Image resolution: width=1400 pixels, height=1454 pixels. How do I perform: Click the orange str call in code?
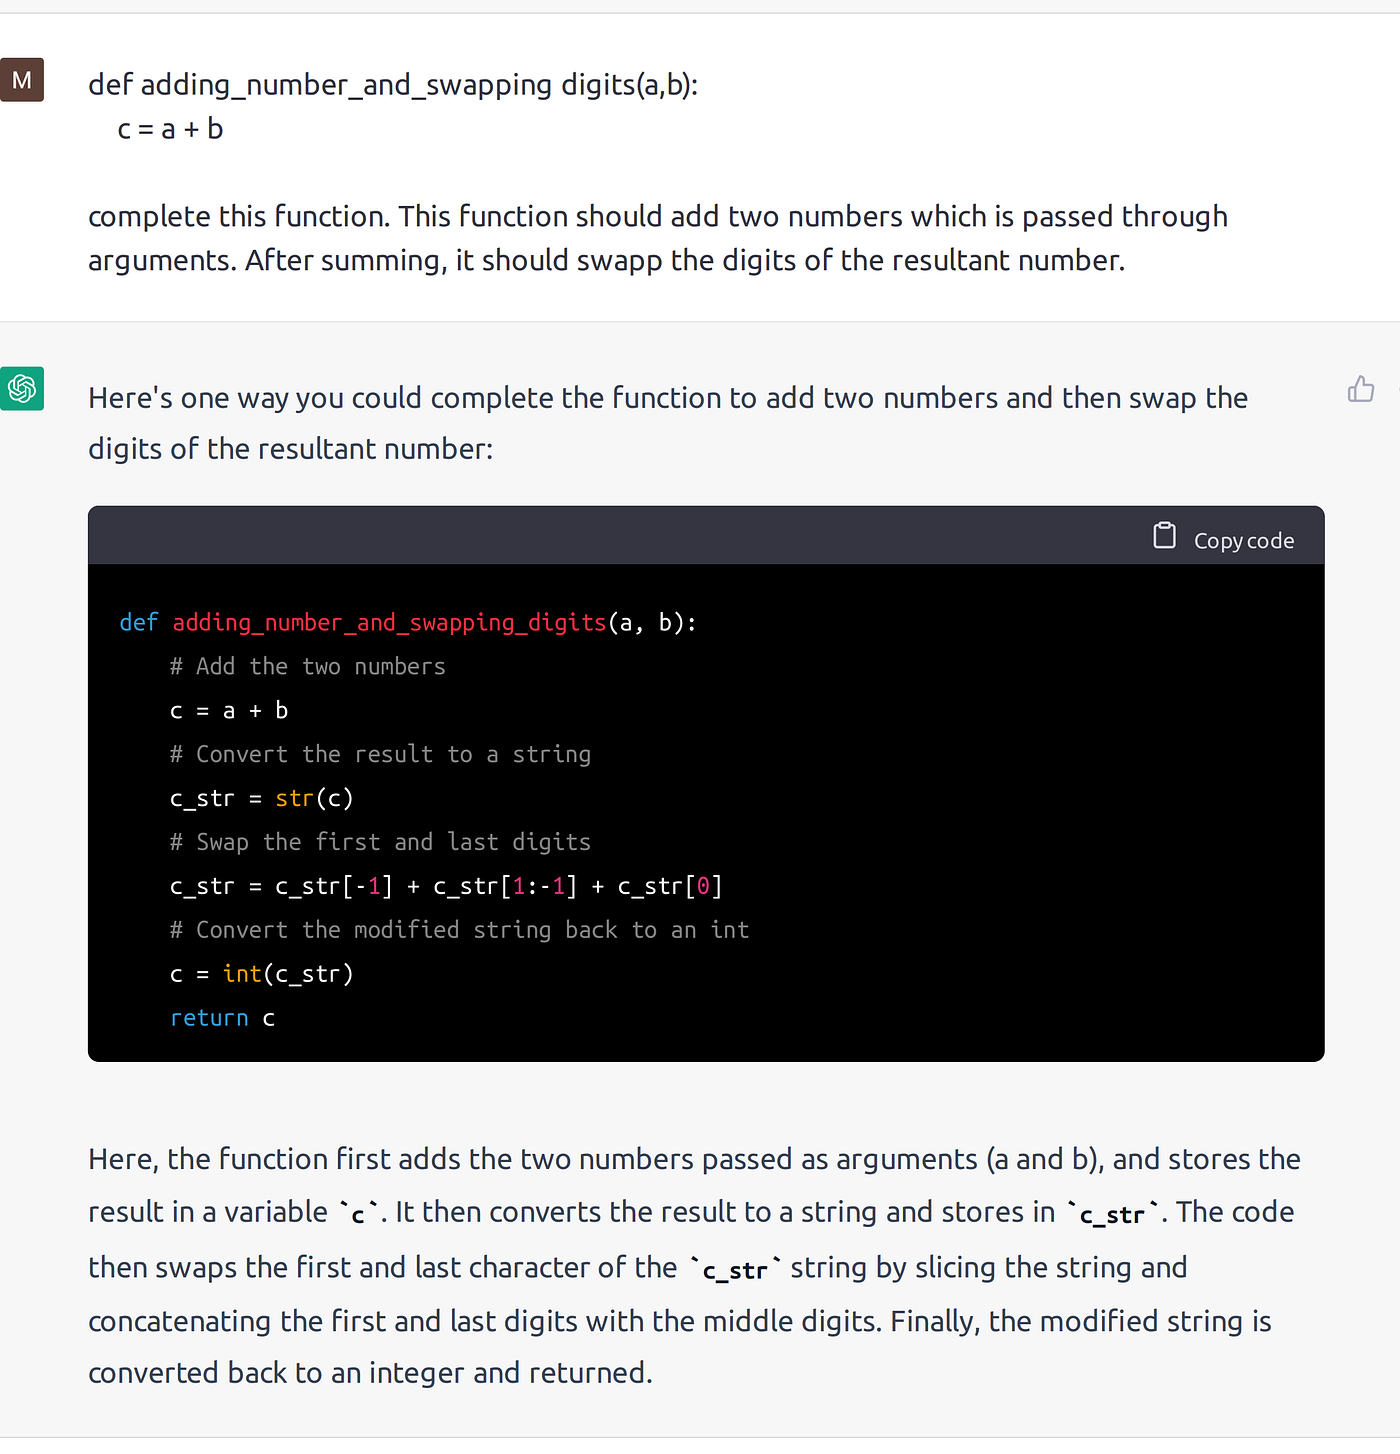pos(294,798)
